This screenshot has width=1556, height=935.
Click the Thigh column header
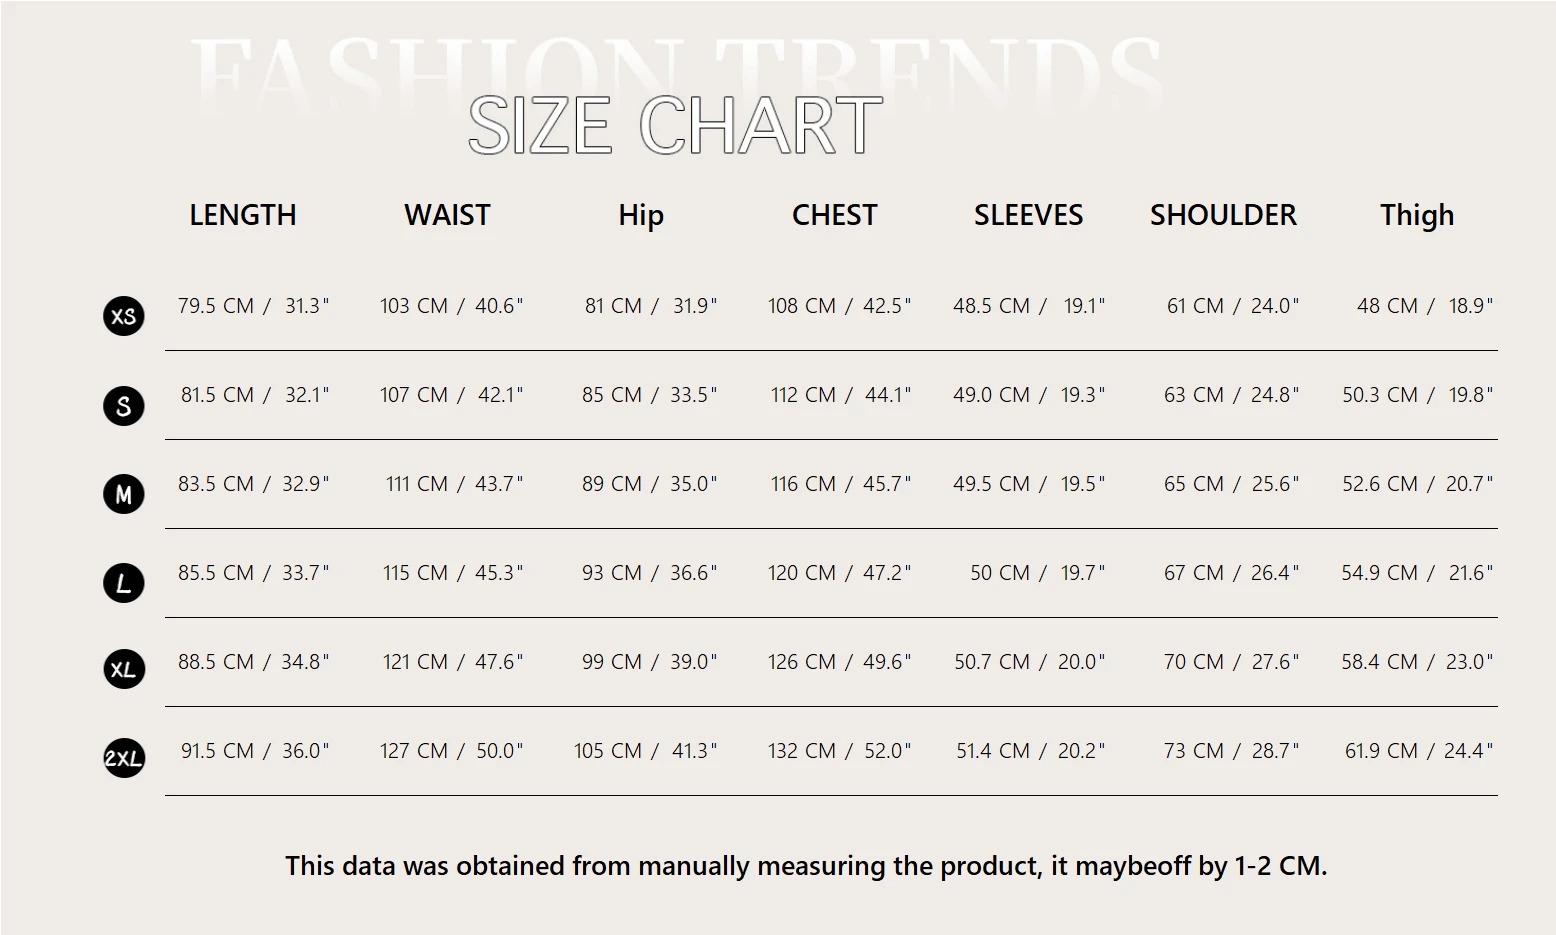(1417, 215)
